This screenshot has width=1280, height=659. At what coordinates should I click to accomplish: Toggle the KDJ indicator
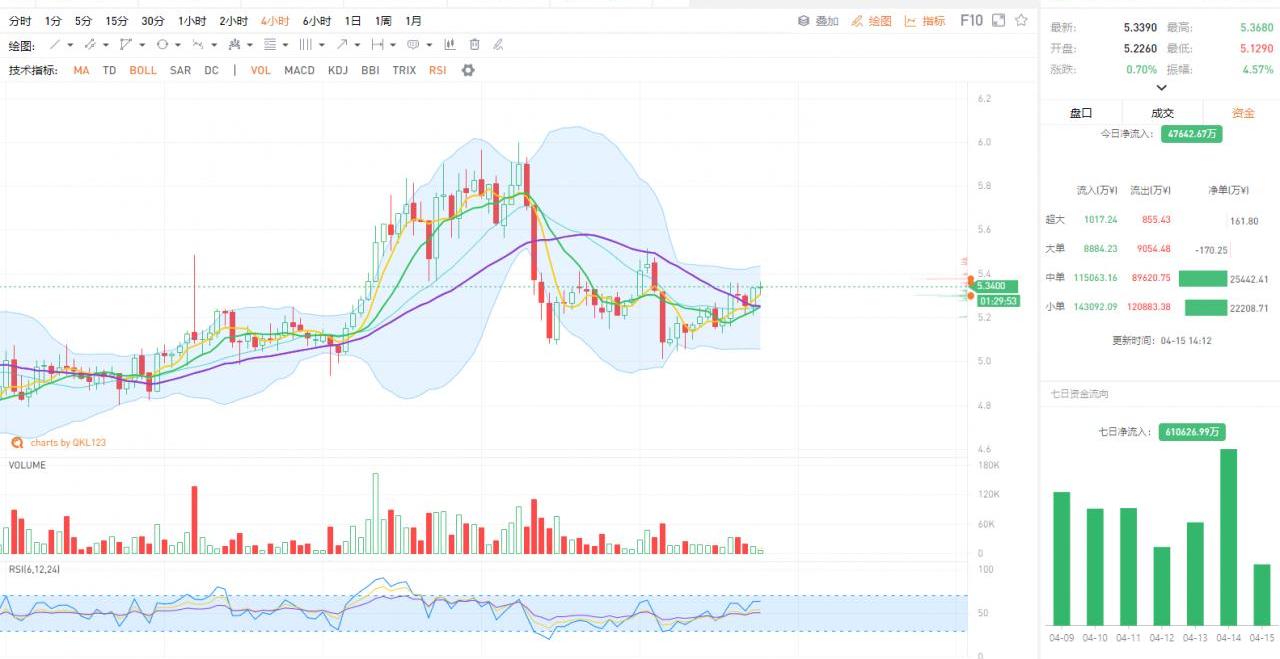(x=338, y=70)
